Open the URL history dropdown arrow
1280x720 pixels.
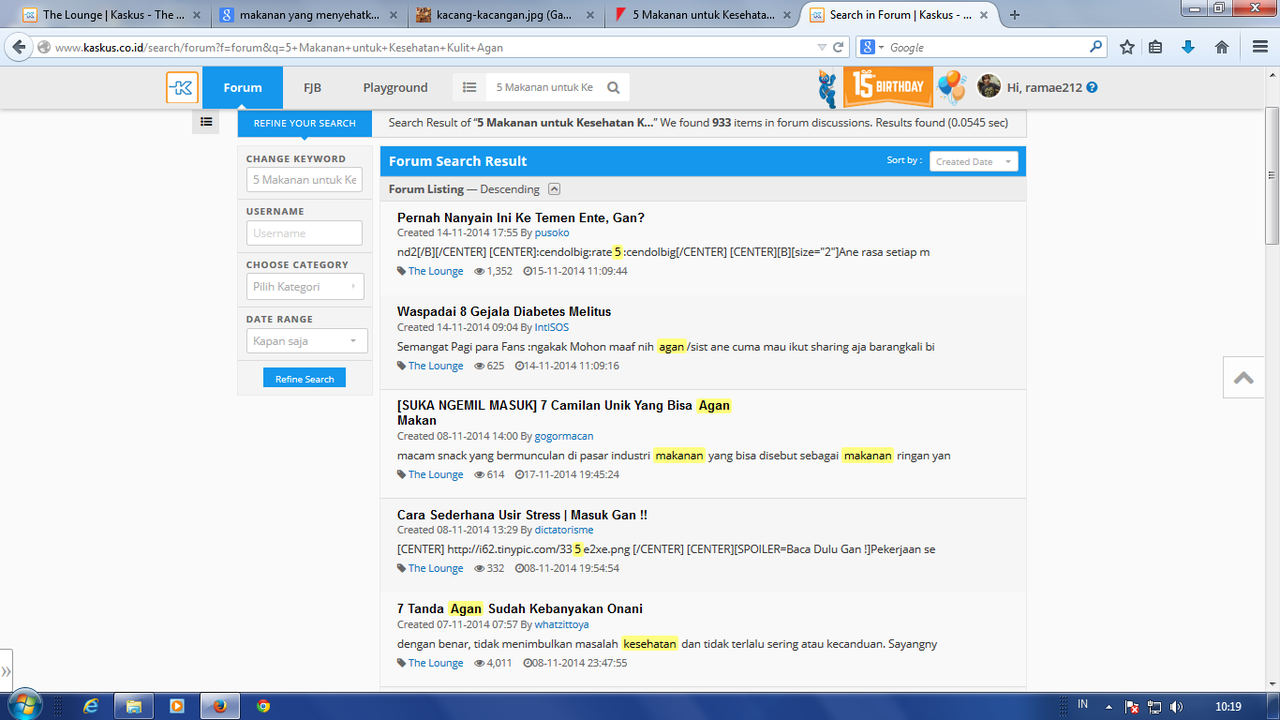pos(822,47)
